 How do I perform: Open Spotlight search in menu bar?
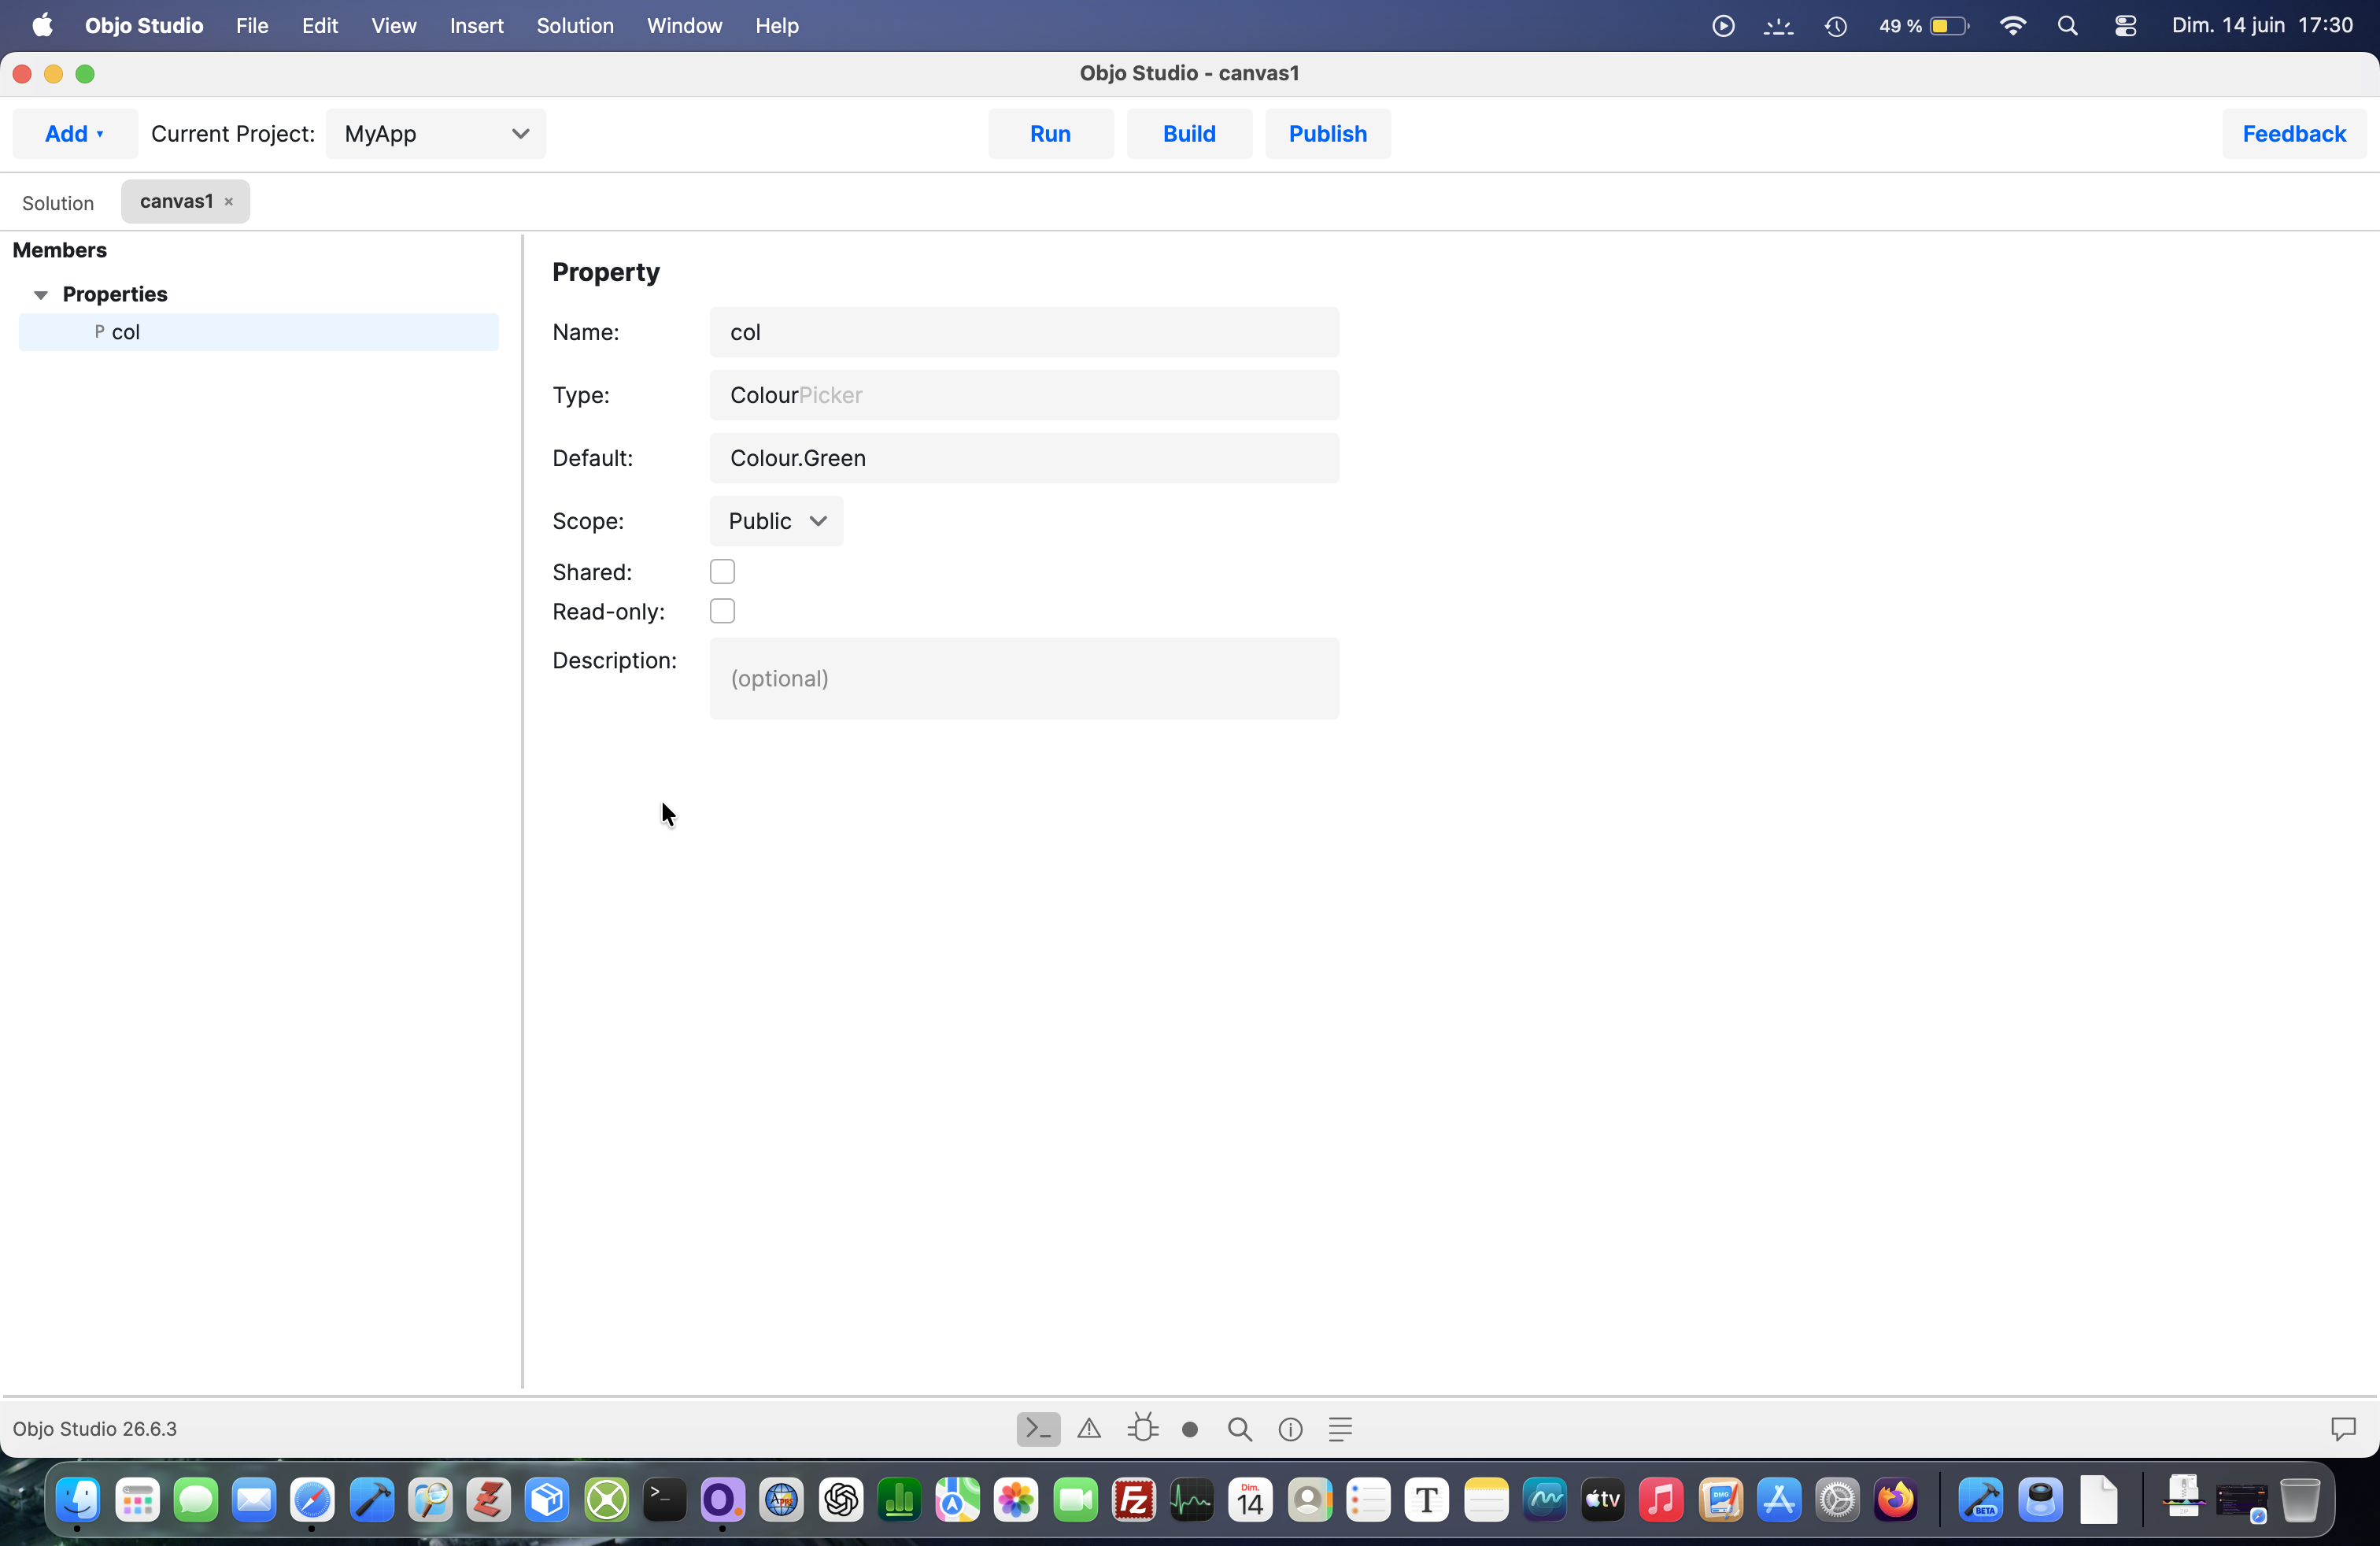[2068, 26]
